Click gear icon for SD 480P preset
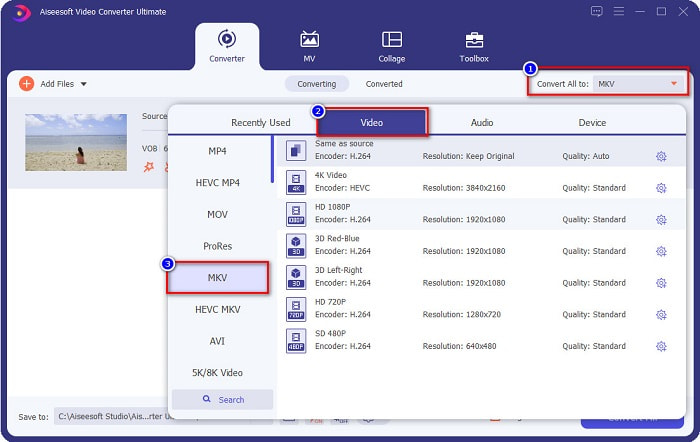700x442 pixels. click(661, 346)
